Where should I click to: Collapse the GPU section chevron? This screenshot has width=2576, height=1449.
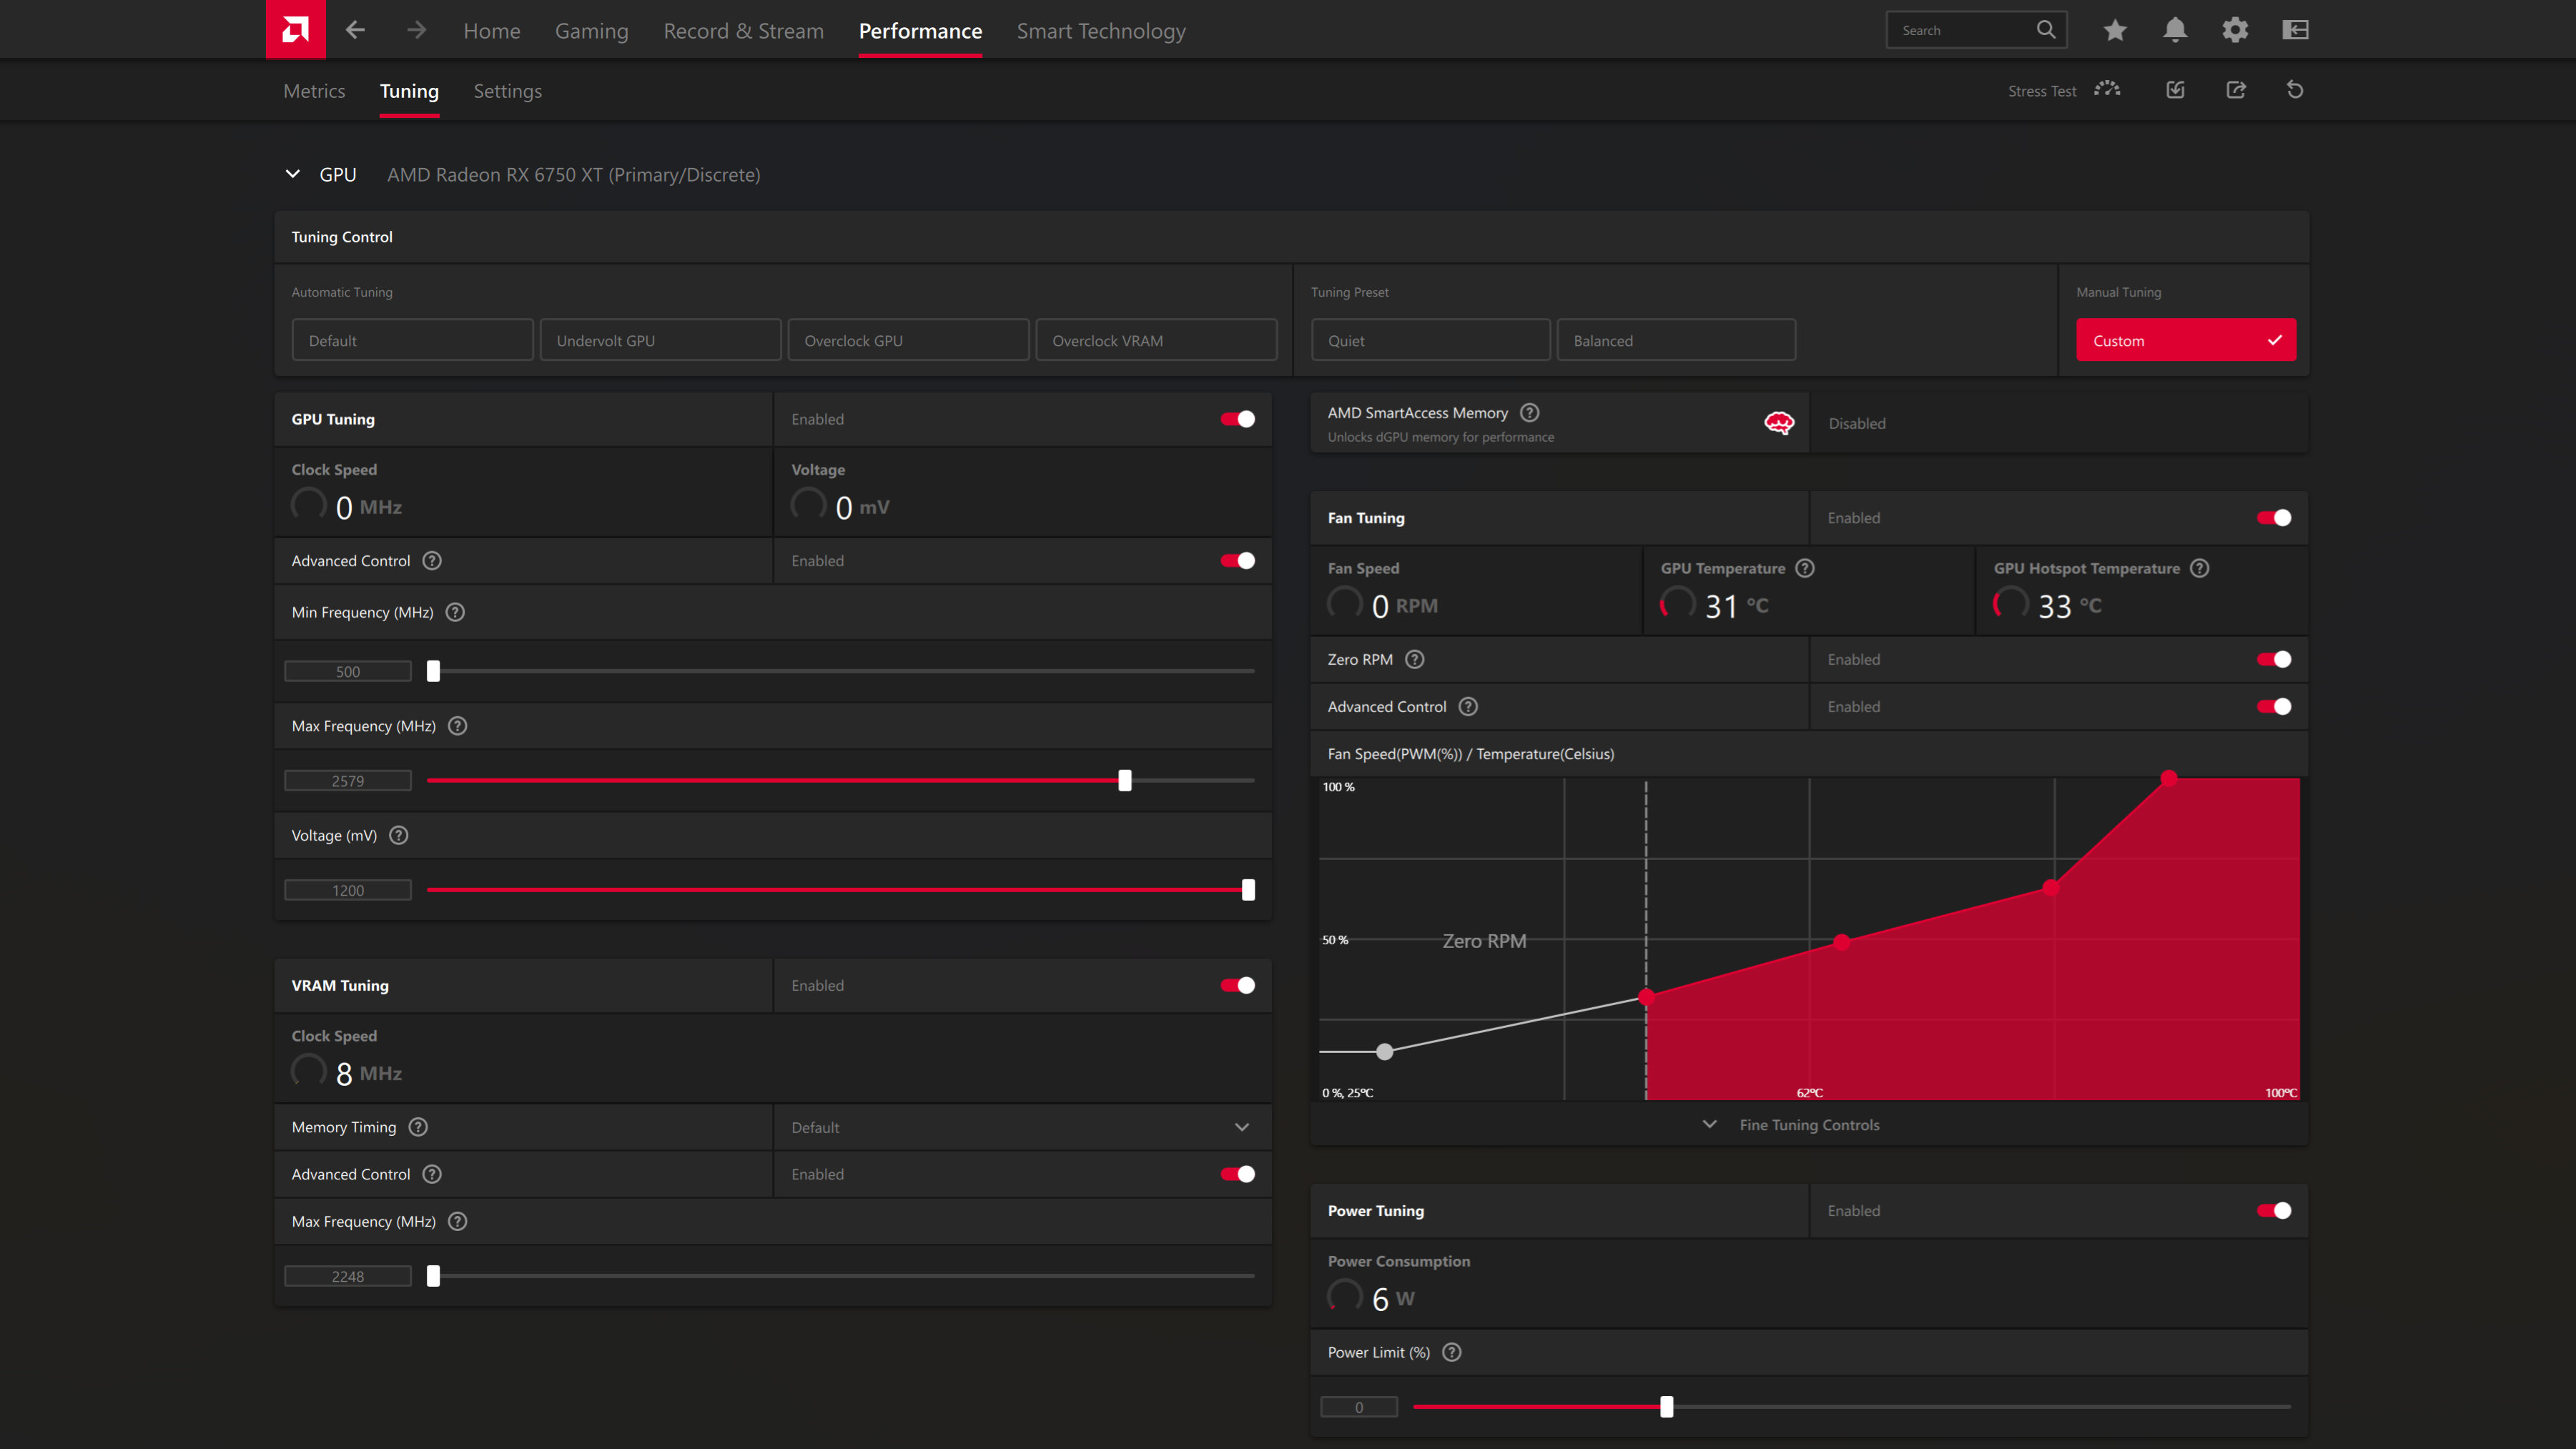click(292, 174)
